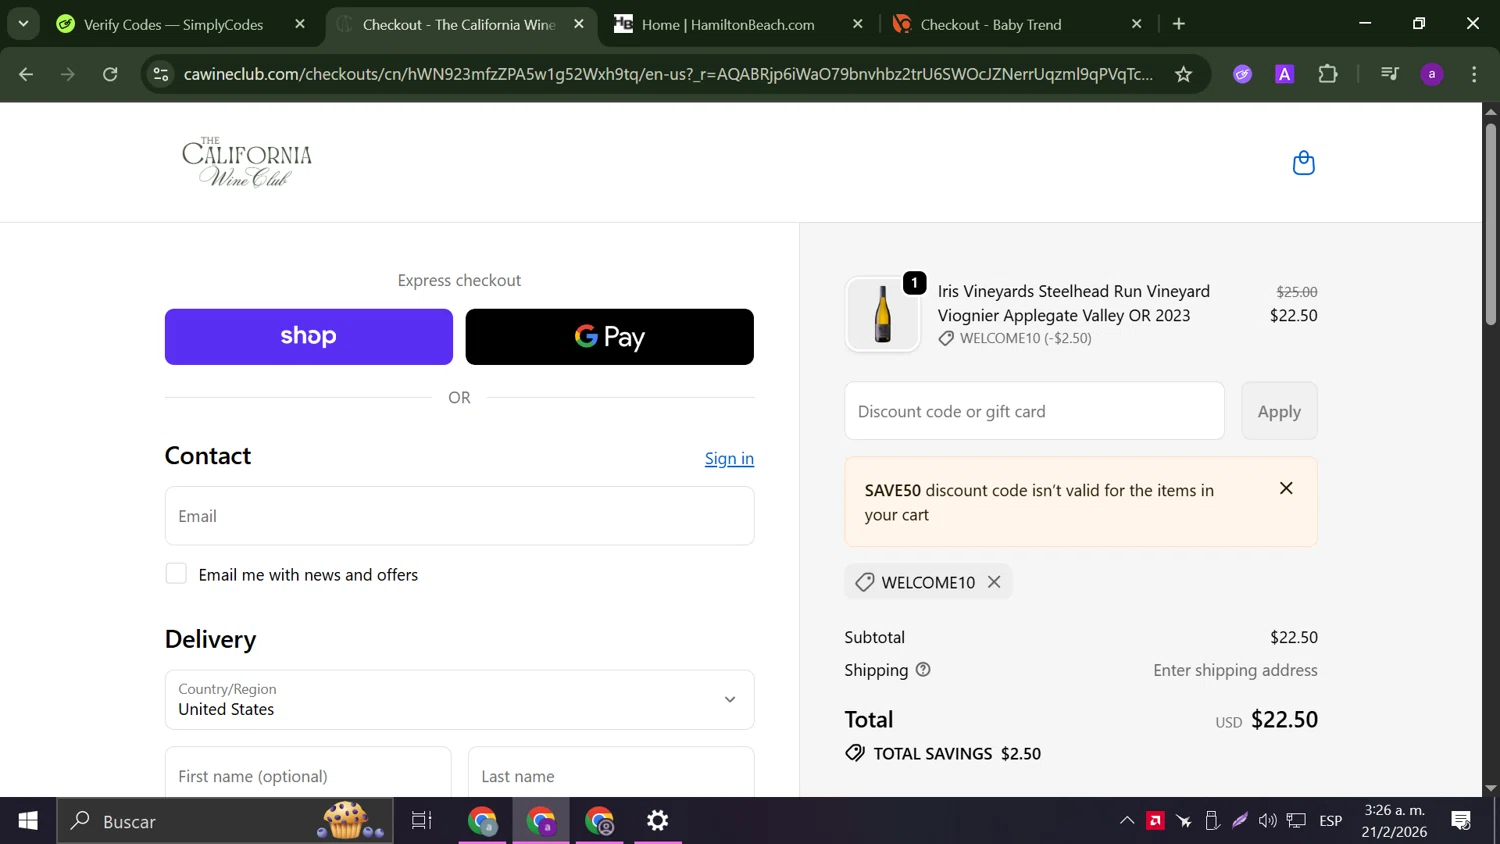
Task: Open the Chrome profile avatar
Action: [x=1432, y=74]
